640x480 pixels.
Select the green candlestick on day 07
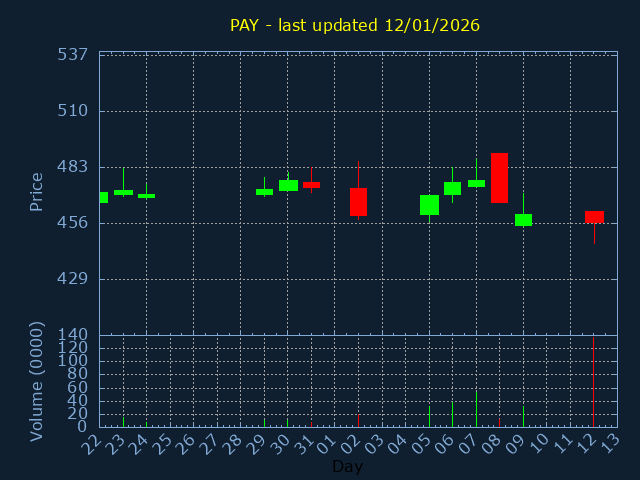pos(476,183)
